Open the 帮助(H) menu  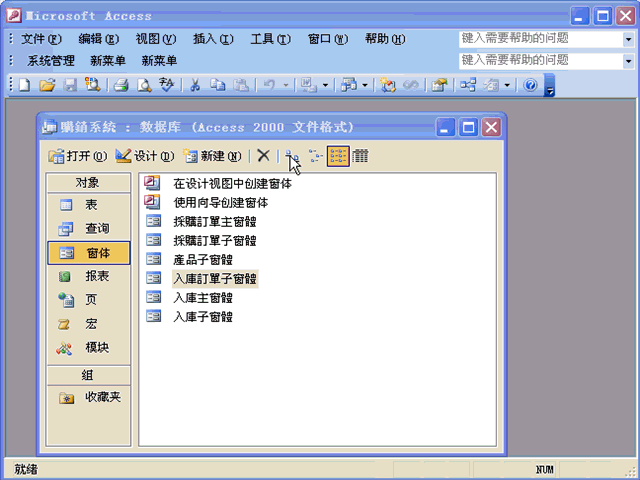[x=385, y=39]
